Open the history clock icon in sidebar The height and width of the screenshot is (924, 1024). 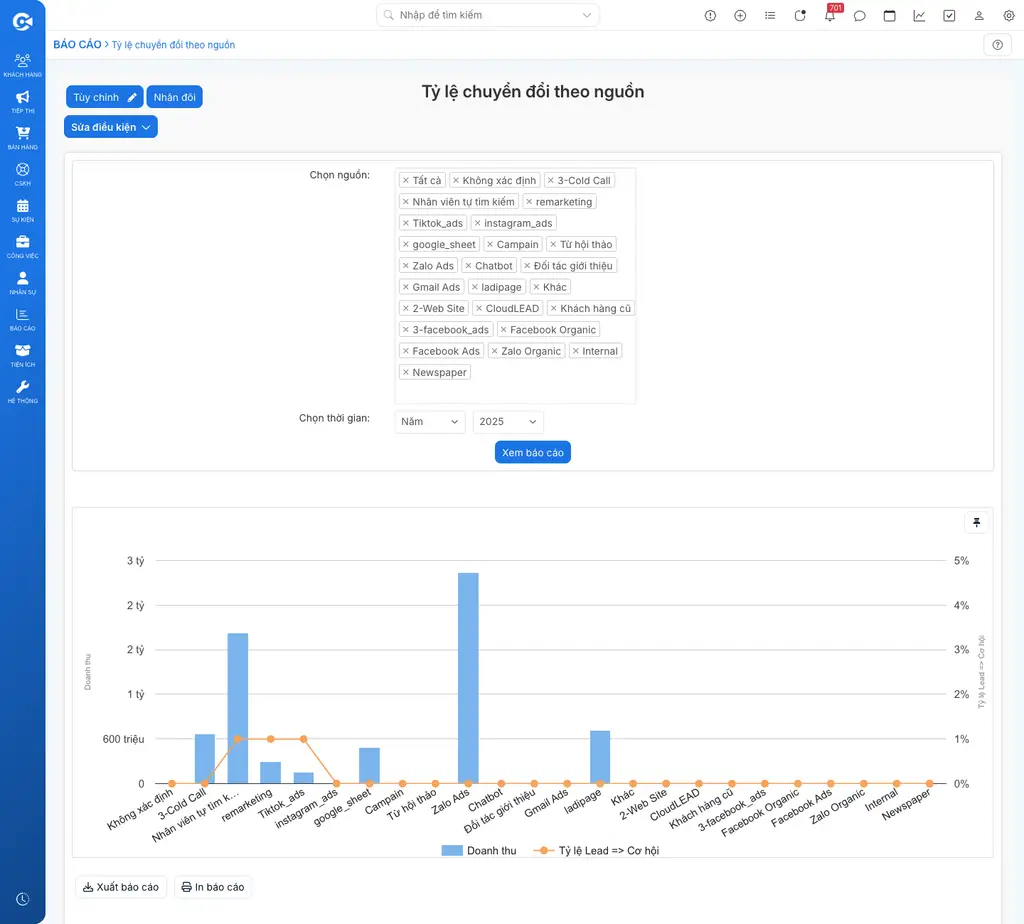[x=22, y=899]
